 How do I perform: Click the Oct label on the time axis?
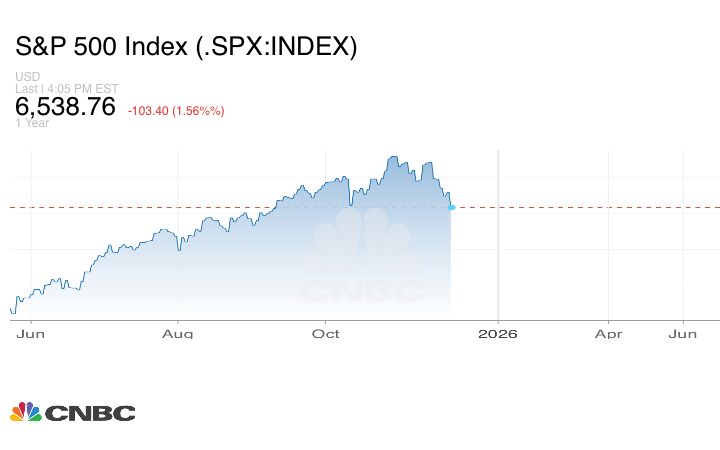325,333
